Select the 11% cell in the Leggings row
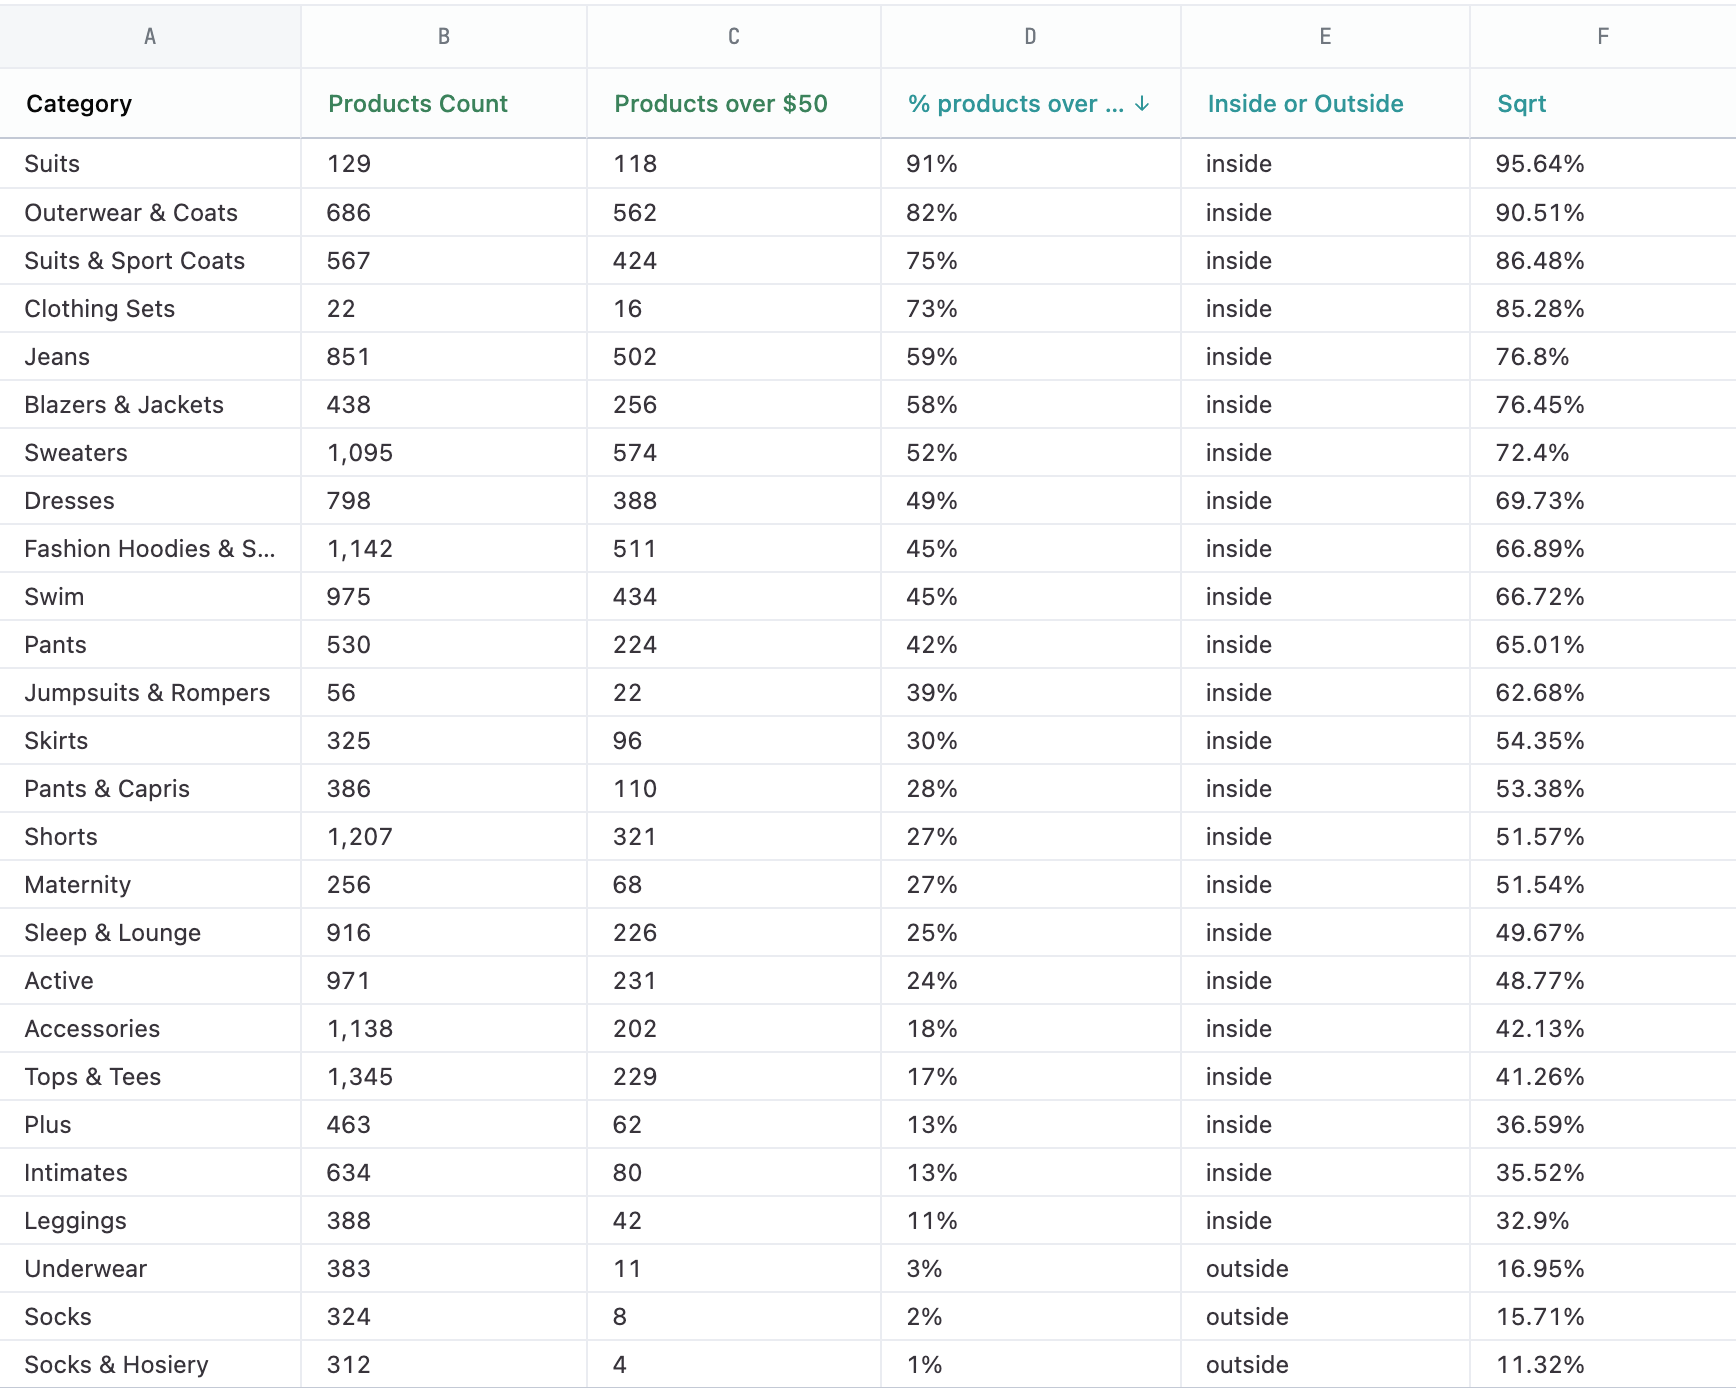 [931, 1221]
